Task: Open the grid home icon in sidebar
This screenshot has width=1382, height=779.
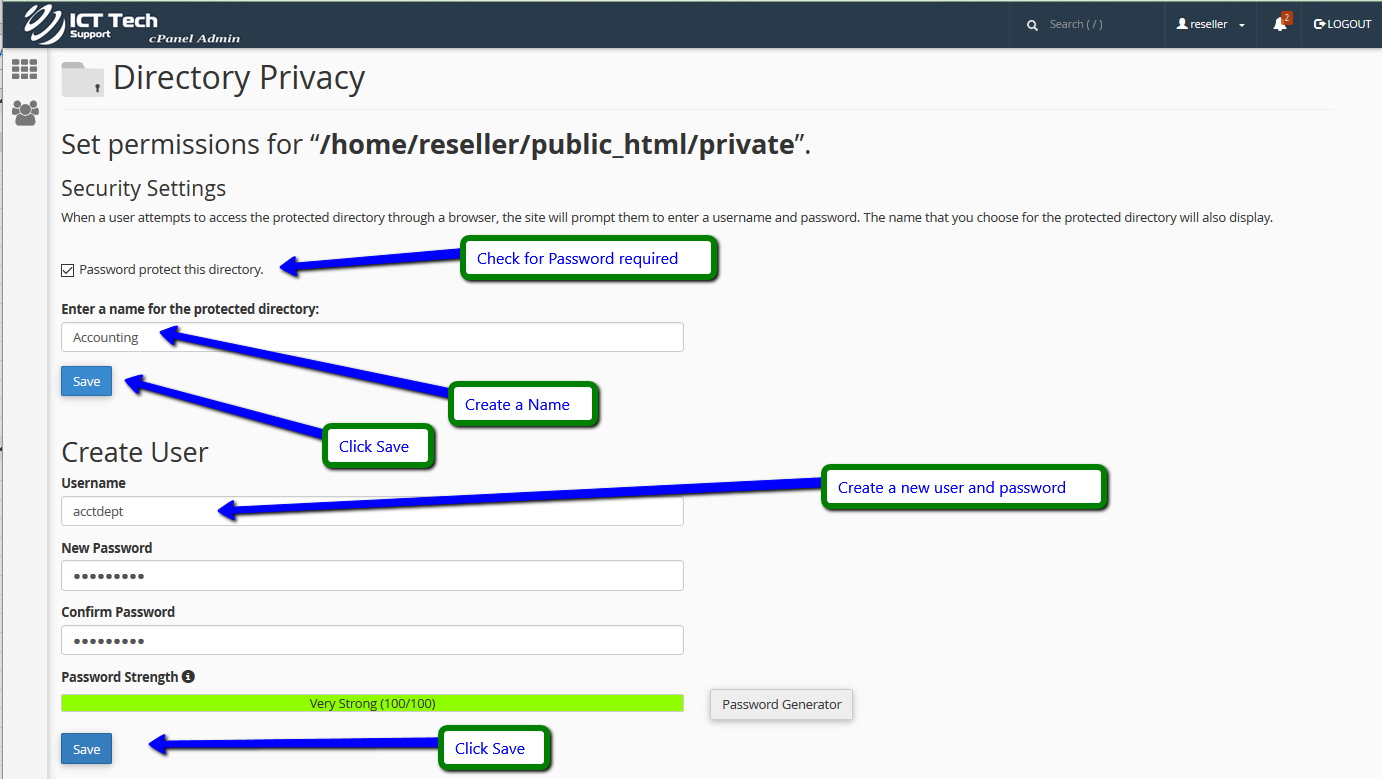Action: click(24, 69)
